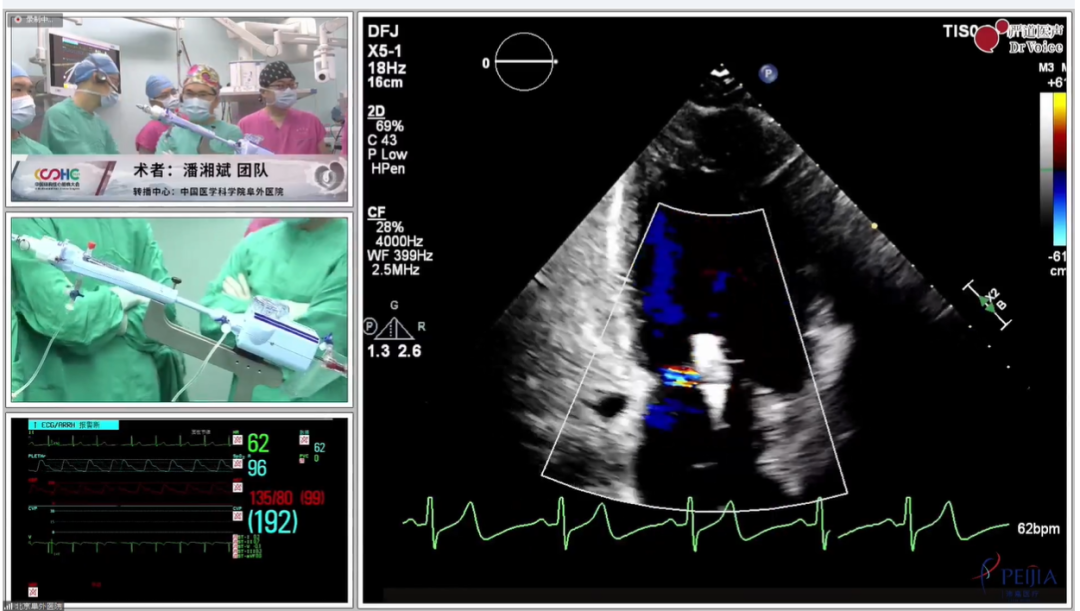
Task: Click the transducer angle circle indicator
Action: [x=524, y=62]
